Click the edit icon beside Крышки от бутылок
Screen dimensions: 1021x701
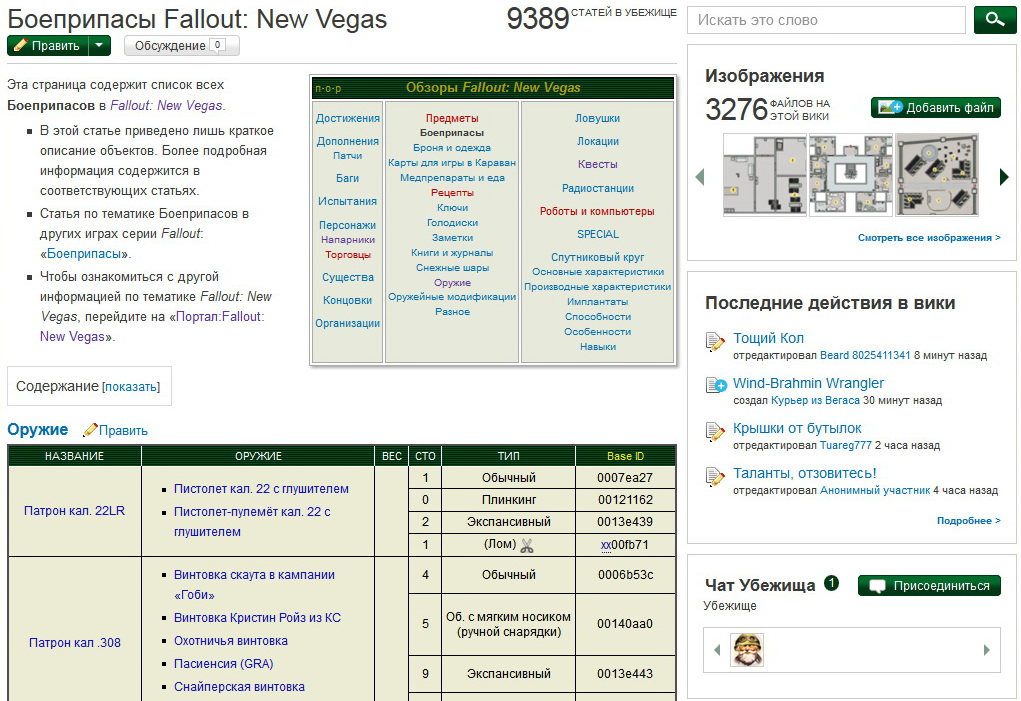(716, 431)
